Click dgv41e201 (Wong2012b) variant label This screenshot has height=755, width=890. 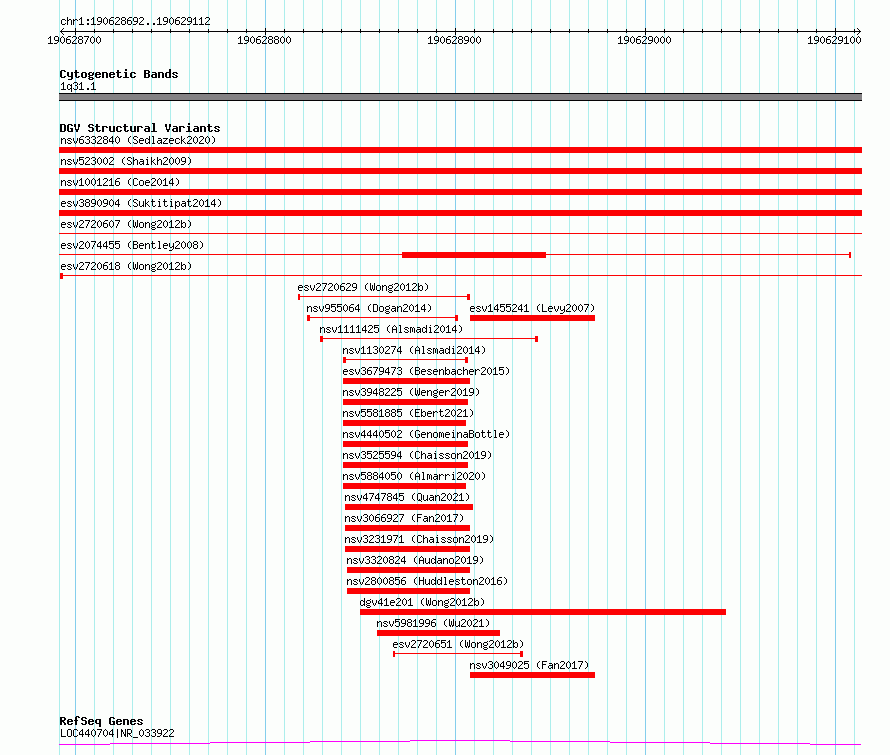coord(422,602)
